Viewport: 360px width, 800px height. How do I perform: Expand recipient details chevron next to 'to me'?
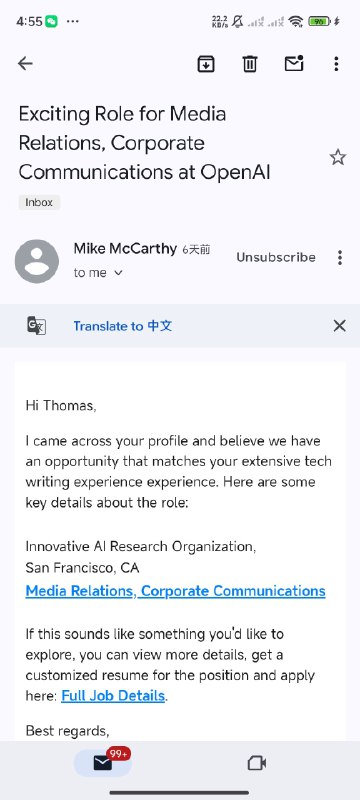tap(118, 273)
